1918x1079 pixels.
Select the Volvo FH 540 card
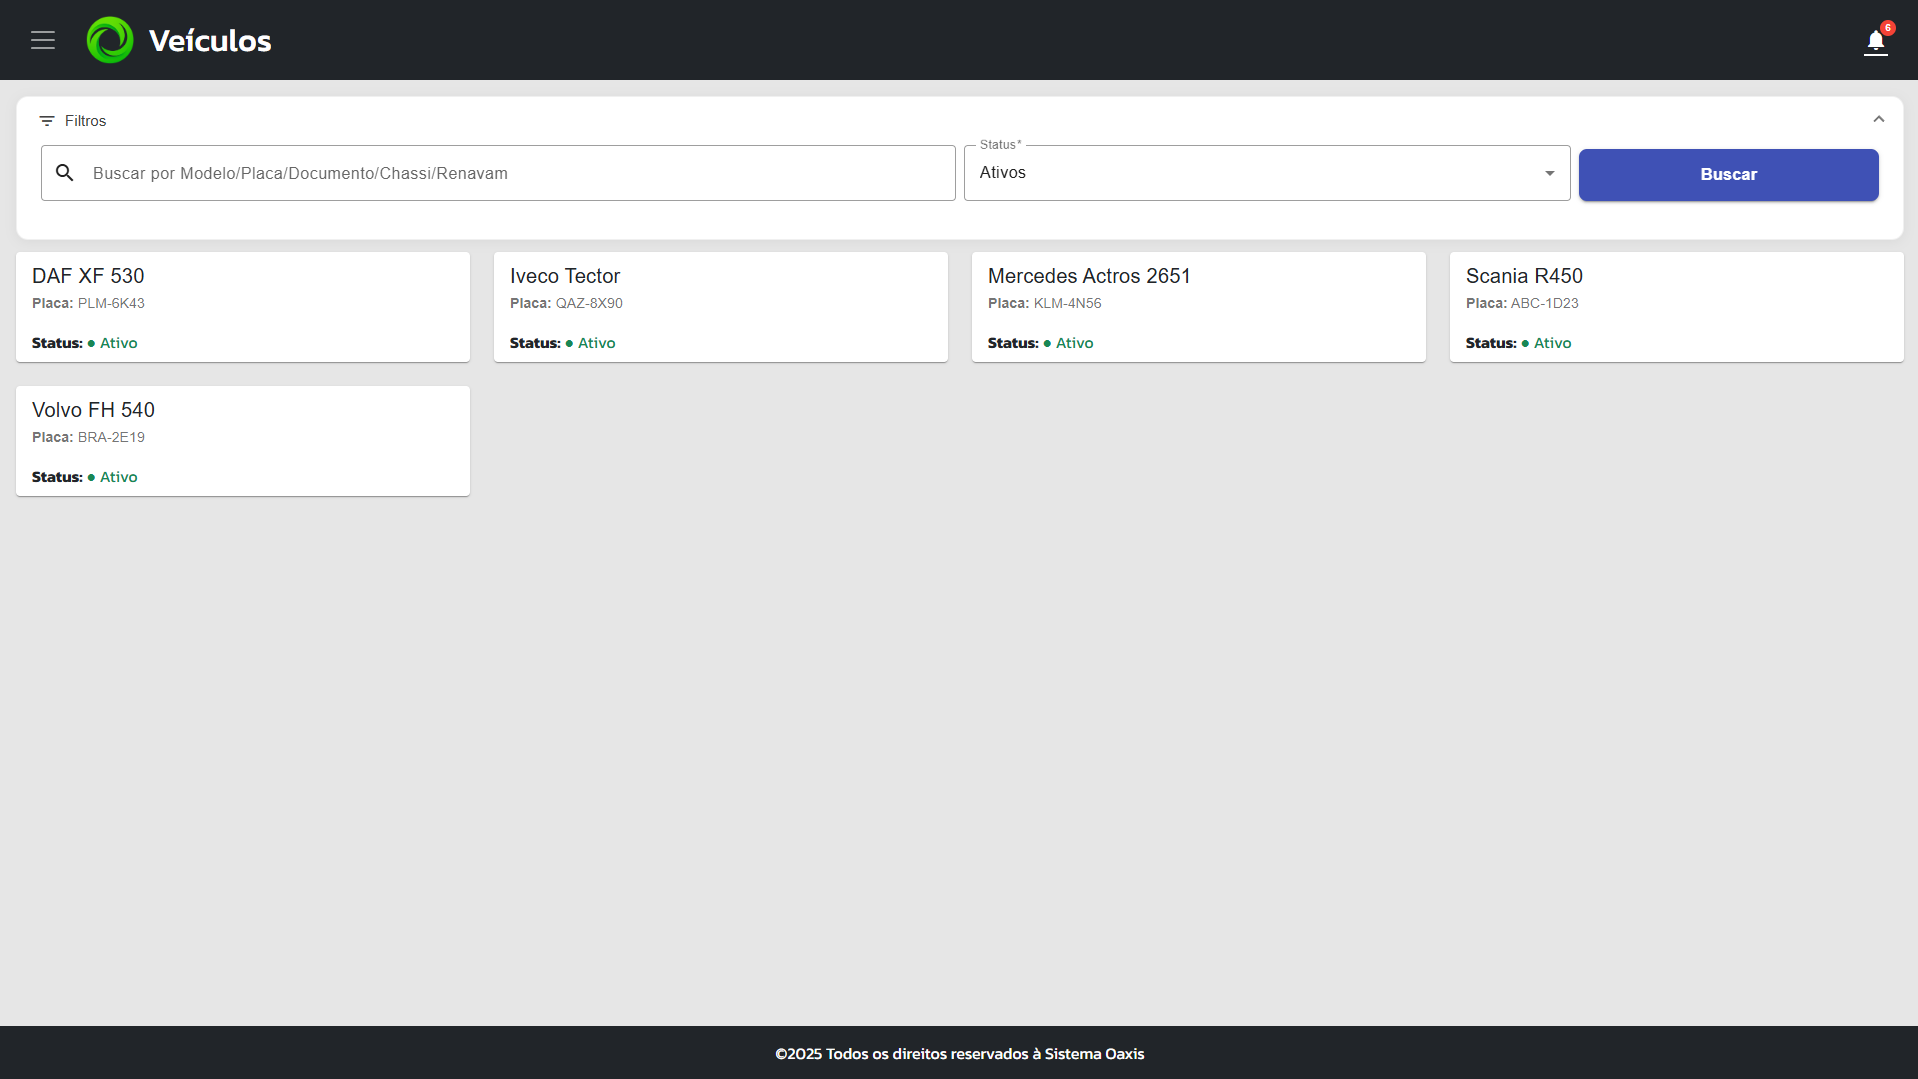242,441
